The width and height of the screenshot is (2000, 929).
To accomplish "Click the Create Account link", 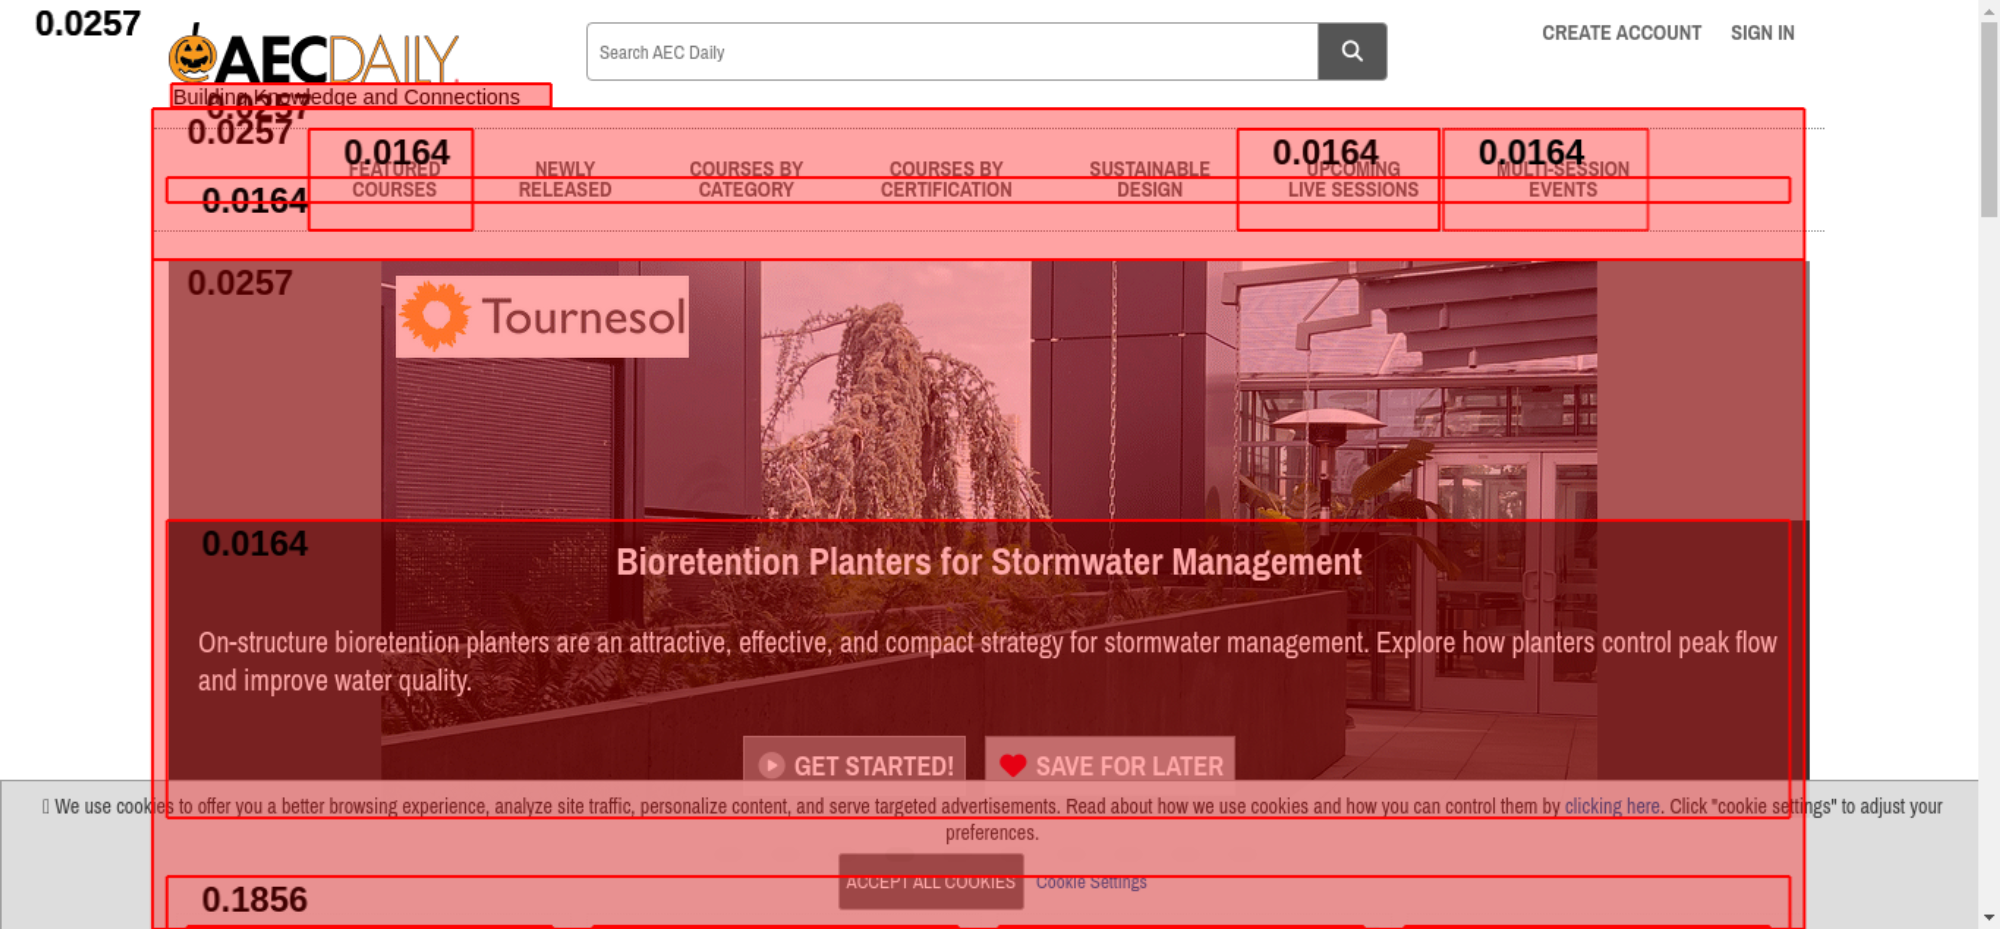I will 1621,33.
